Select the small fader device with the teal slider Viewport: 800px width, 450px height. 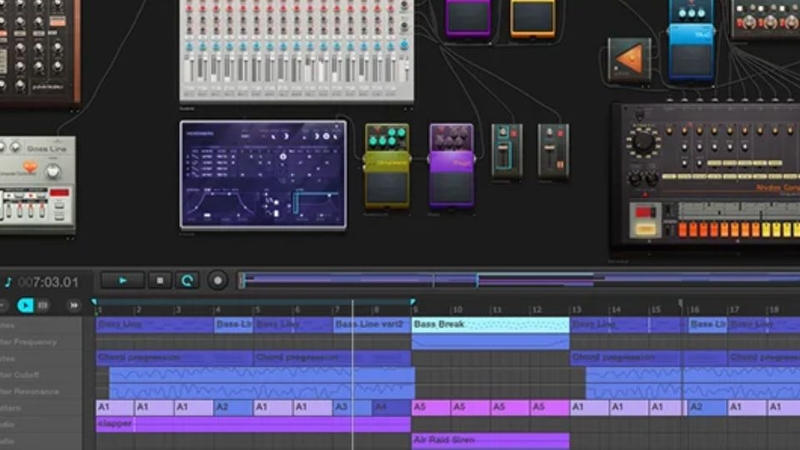(x=507, y=152)
